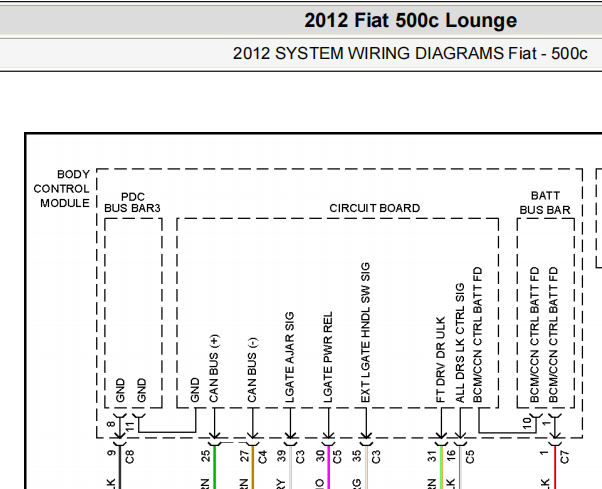Click the CAN BUS (-) signal label

point(252,370)
